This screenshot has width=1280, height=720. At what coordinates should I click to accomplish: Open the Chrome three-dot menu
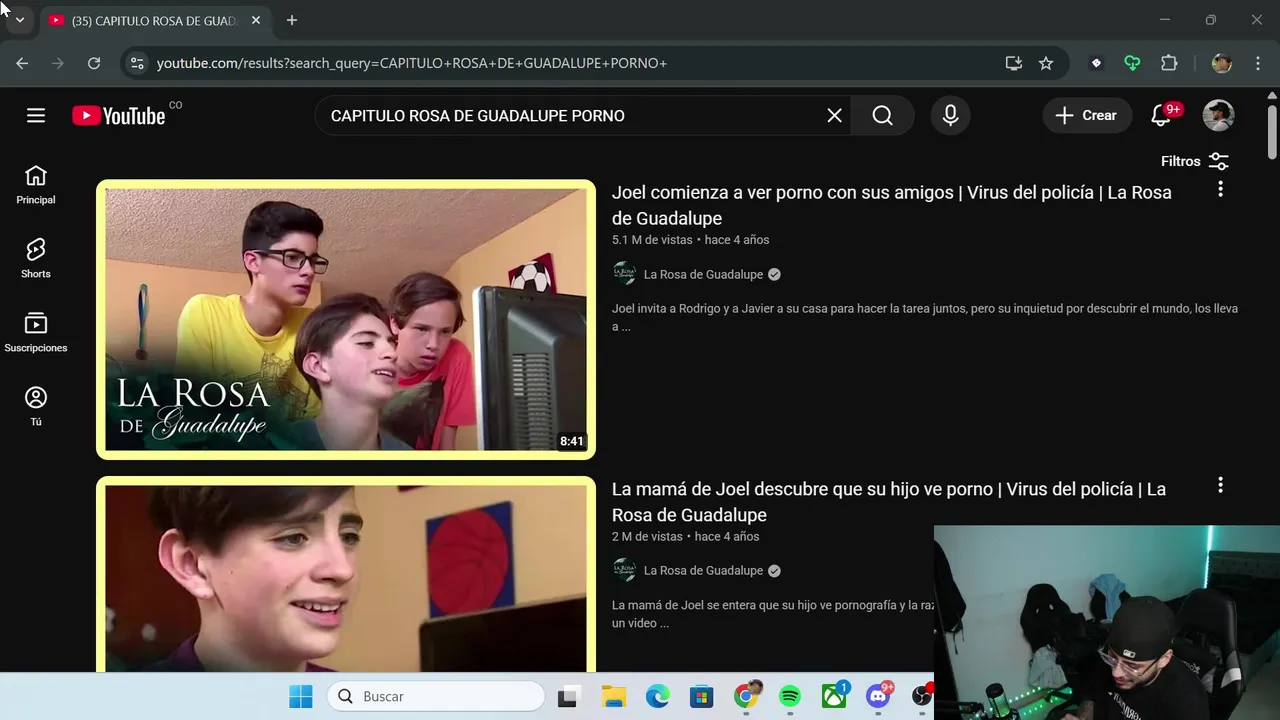click(x=1257, y=63)
